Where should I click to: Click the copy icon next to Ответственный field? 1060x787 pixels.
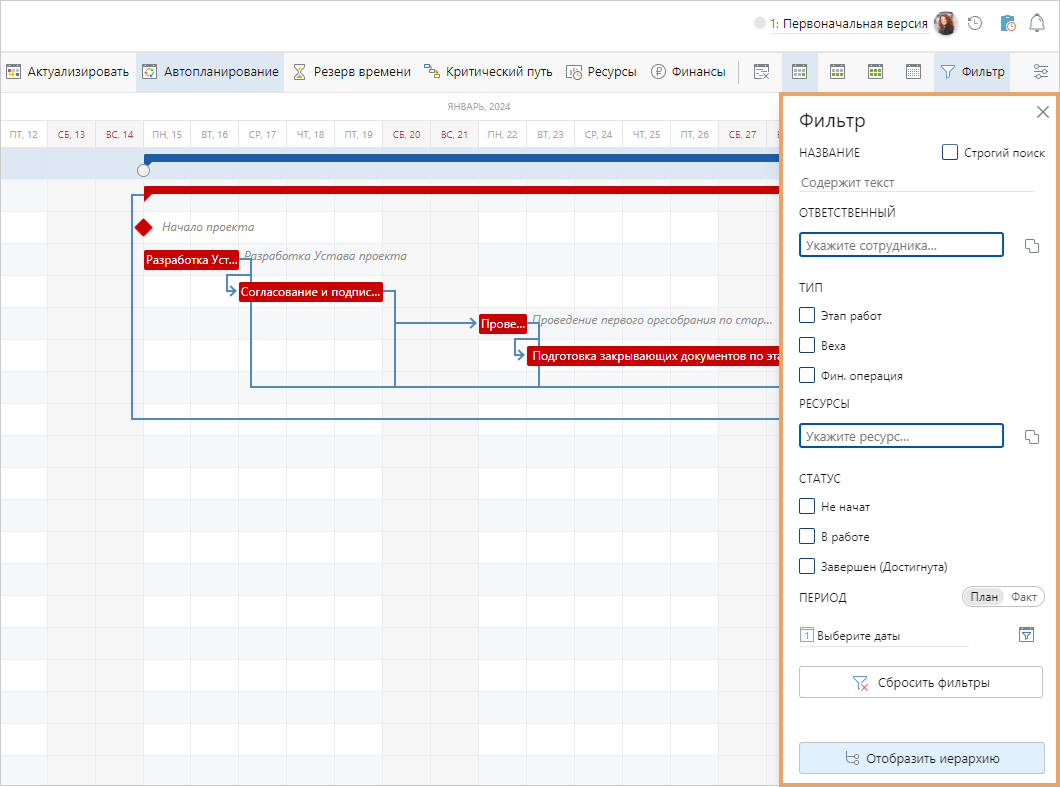[x=1032, y=246]
